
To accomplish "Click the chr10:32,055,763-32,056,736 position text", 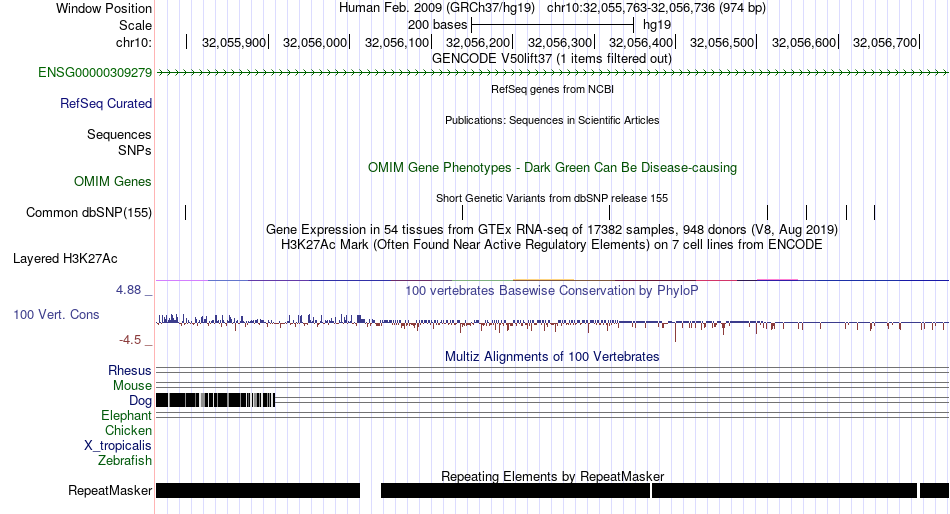I will 656,8.
